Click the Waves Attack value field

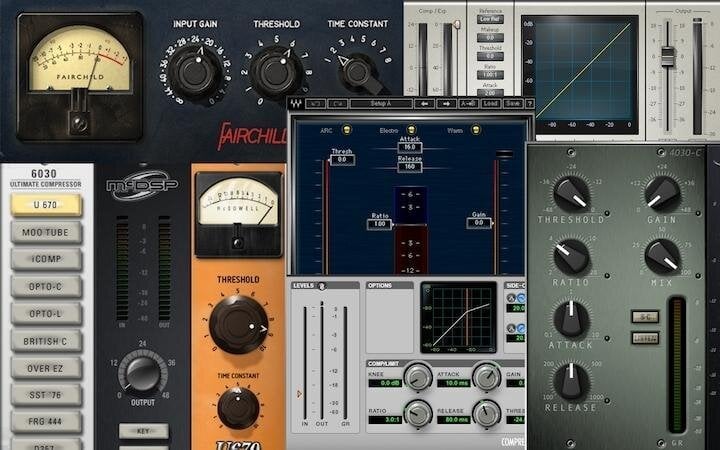click(410, 147)
